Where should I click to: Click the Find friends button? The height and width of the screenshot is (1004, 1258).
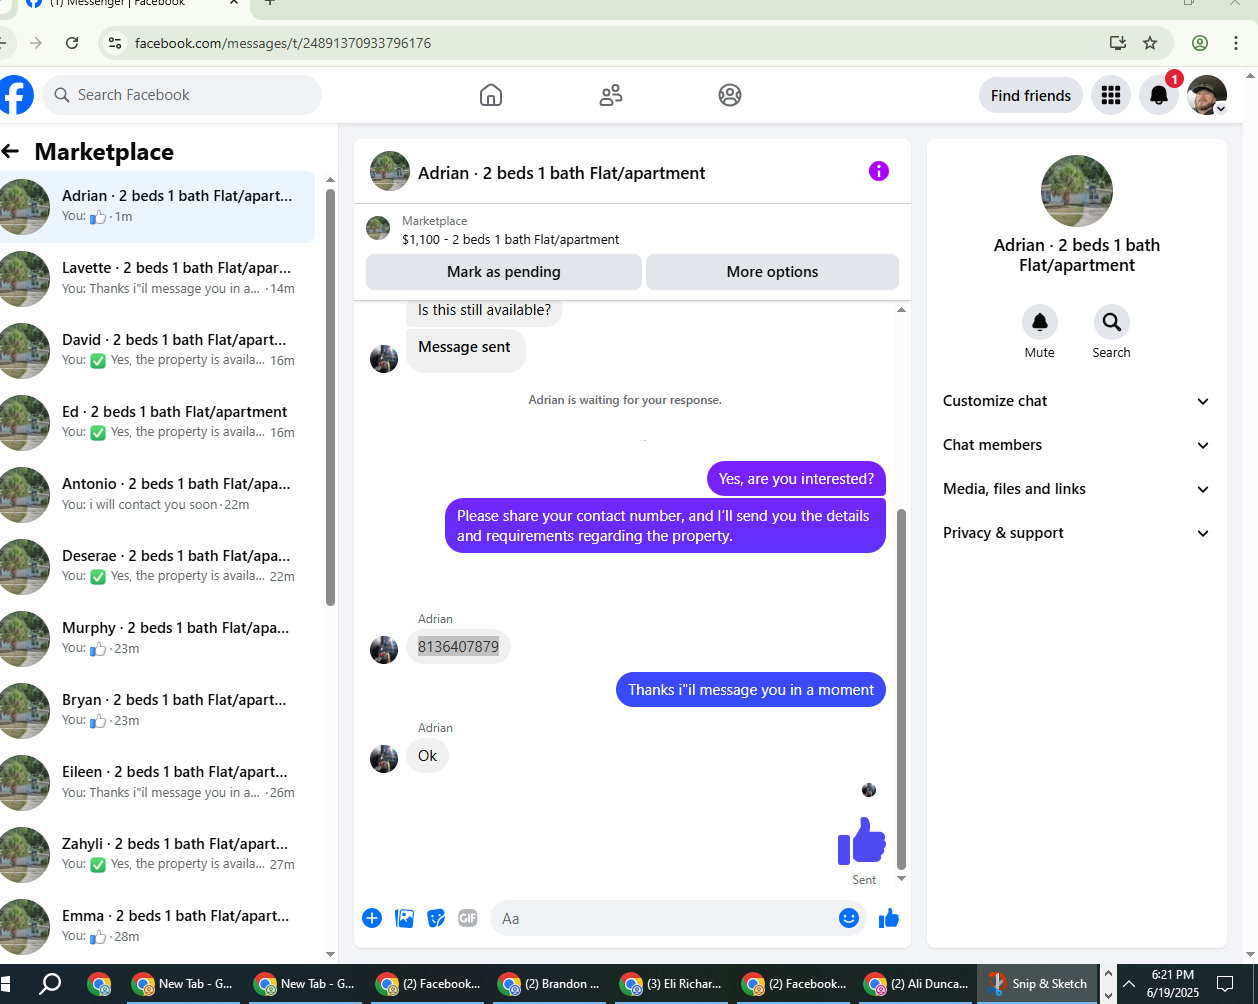tap(1031, 96)
